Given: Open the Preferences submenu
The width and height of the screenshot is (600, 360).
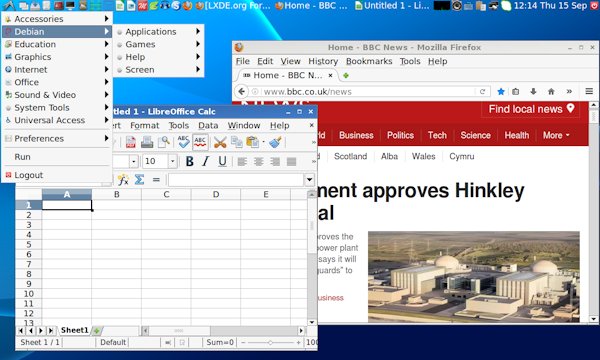Looking at the screenshot, I should coord(57,138).
